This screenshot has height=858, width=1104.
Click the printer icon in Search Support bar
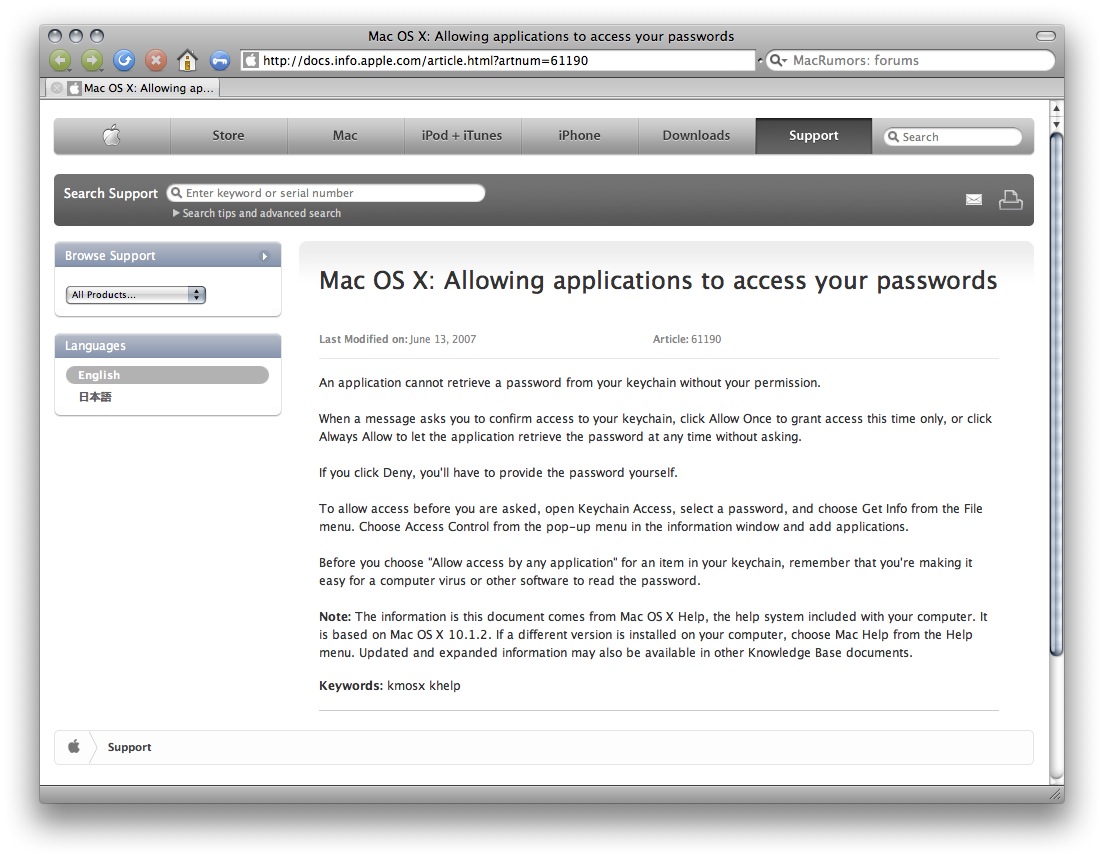click(x=1010, y=200)
